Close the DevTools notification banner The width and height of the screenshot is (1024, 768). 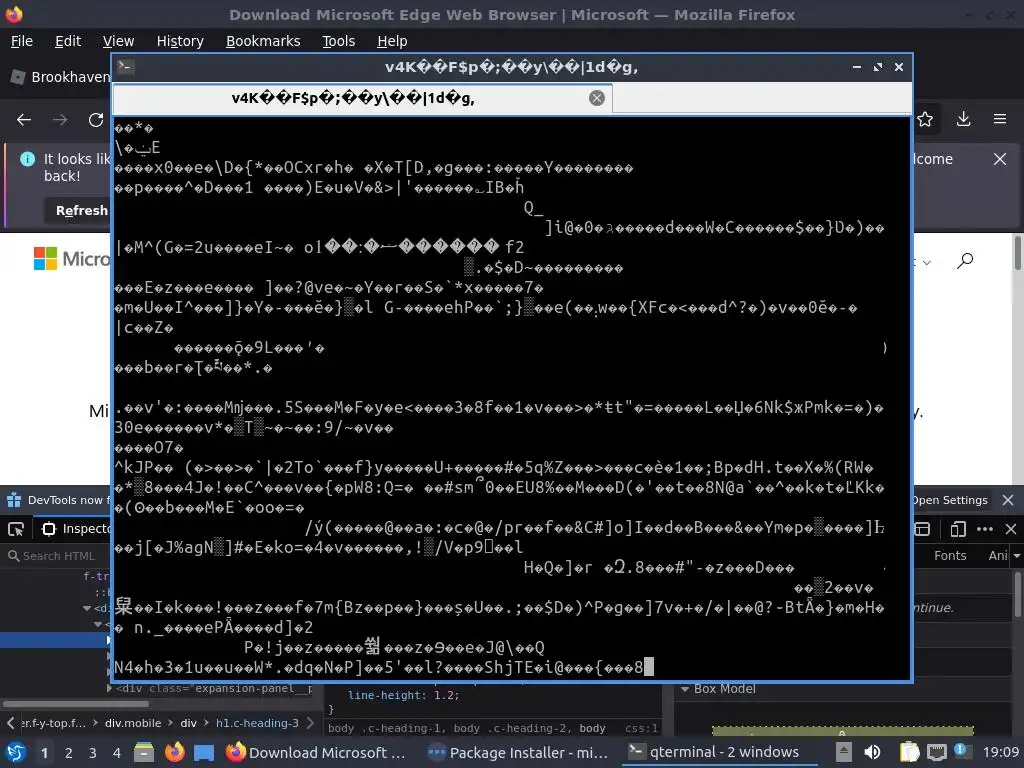(1008, 500)
